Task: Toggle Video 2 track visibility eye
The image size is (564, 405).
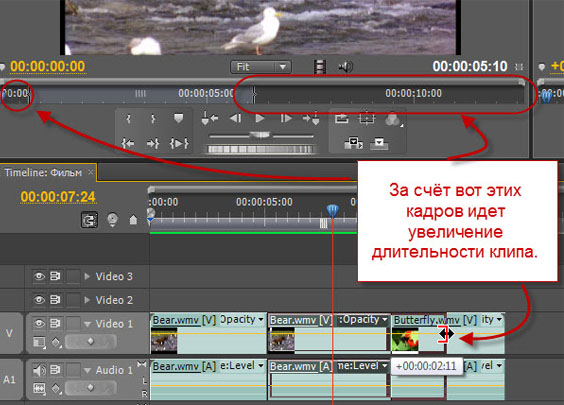Action: tap(39, 300)
